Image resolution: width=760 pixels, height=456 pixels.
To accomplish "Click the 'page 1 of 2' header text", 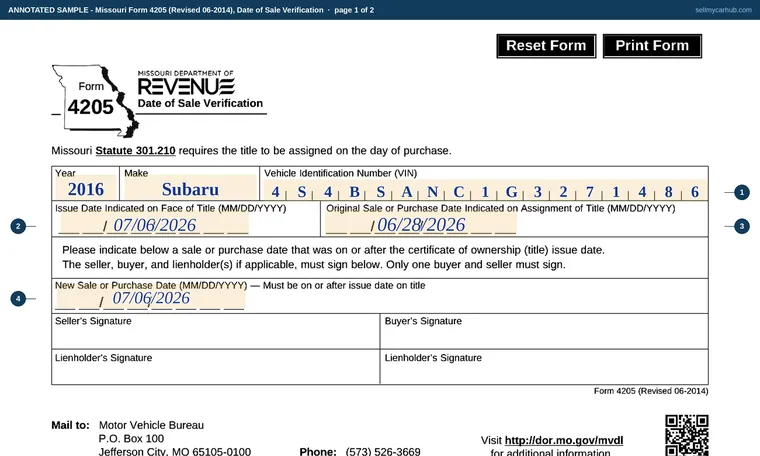I will point(354,10).
